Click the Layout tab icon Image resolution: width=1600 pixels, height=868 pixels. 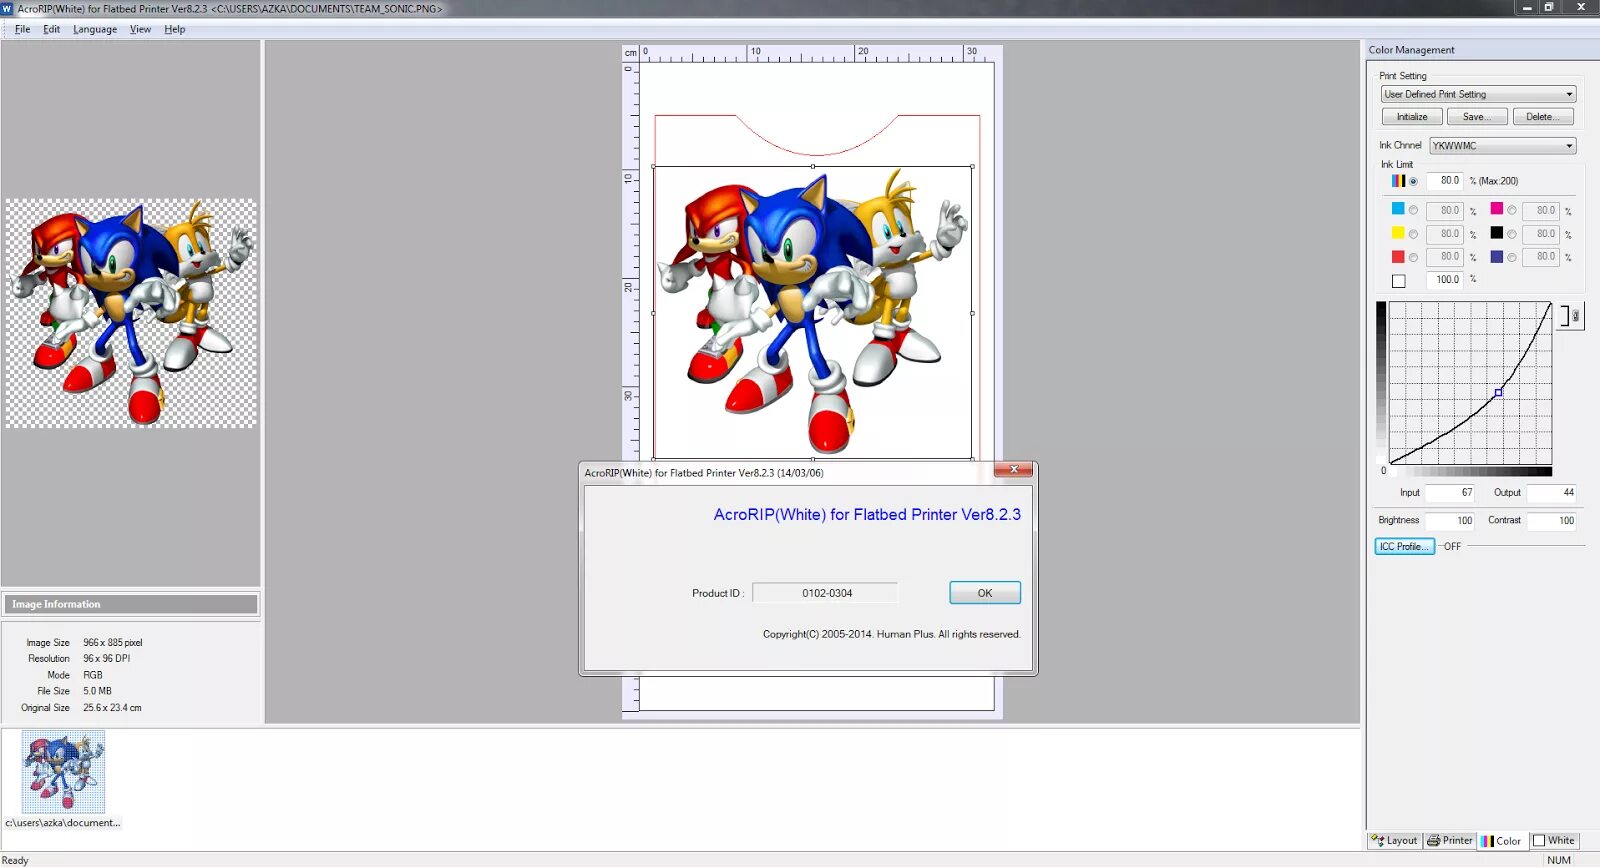[1378, 841]
